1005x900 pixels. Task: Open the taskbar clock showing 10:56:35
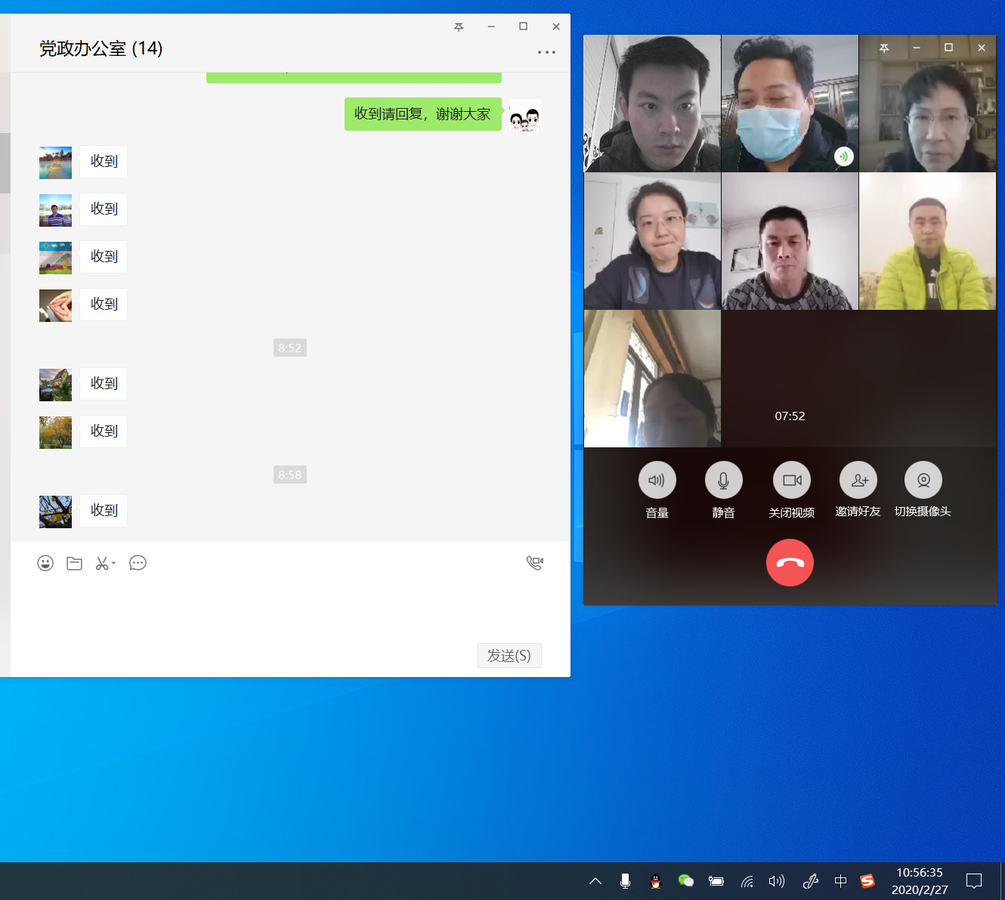point(919,881)
